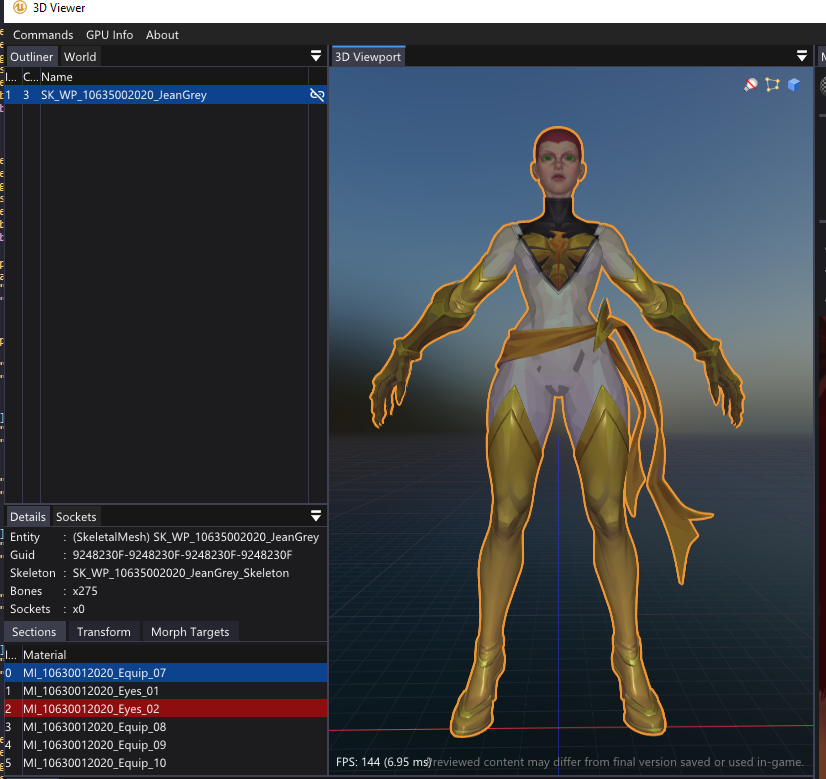Image resolution: width=826 pixels, height=779 pixels.
Task: Select material MI_10630012020_Equip_09
Action: tap(166, 744)
